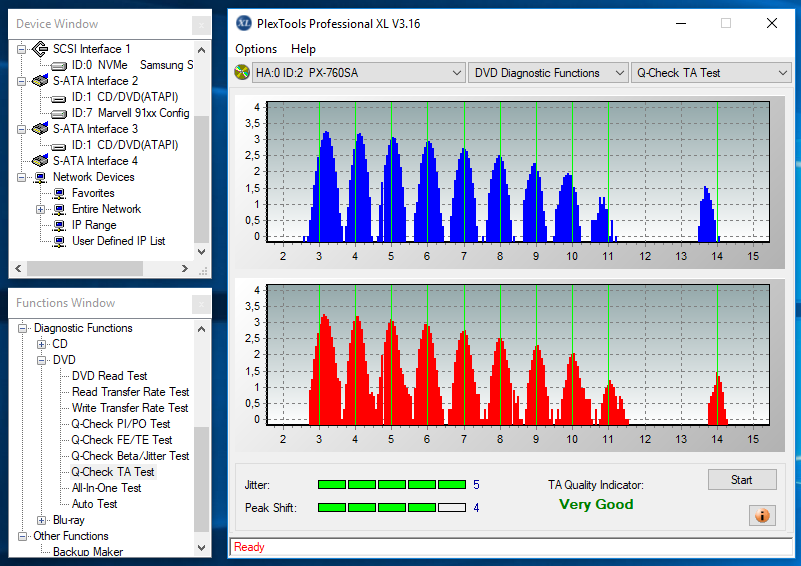The image size is (801, 566).
Task: Click the S-ATA Interface 4 icon
Action: [x=40, y=161]
